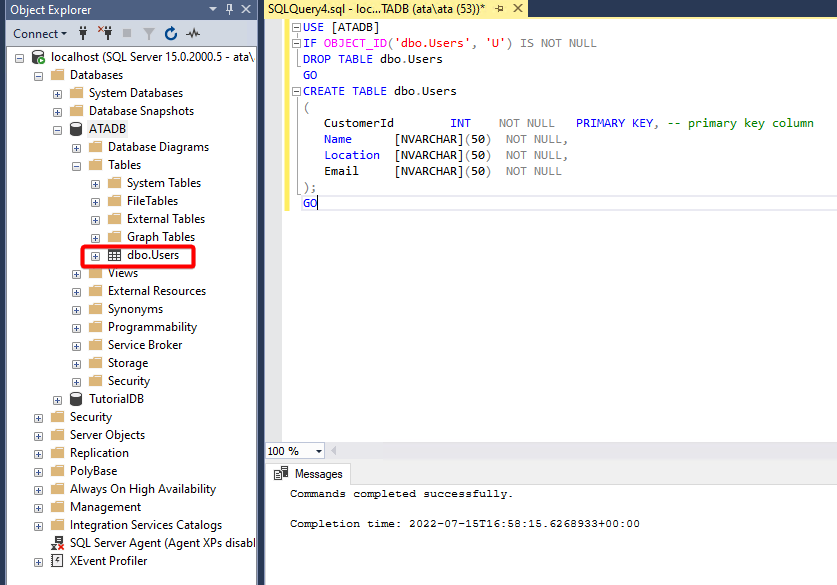Open the Connect dropdown button

pos(40,34)
